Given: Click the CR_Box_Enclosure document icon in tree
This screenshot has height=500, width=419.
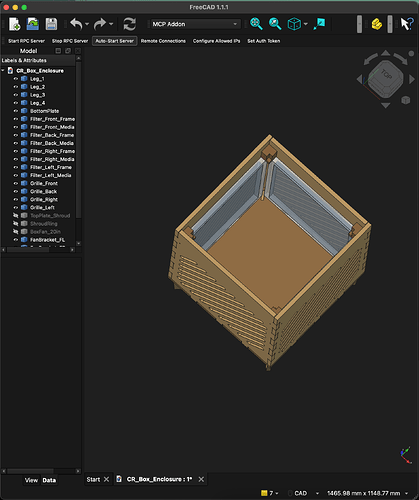Looking at the screenshot, I should [x=10, y=71].
